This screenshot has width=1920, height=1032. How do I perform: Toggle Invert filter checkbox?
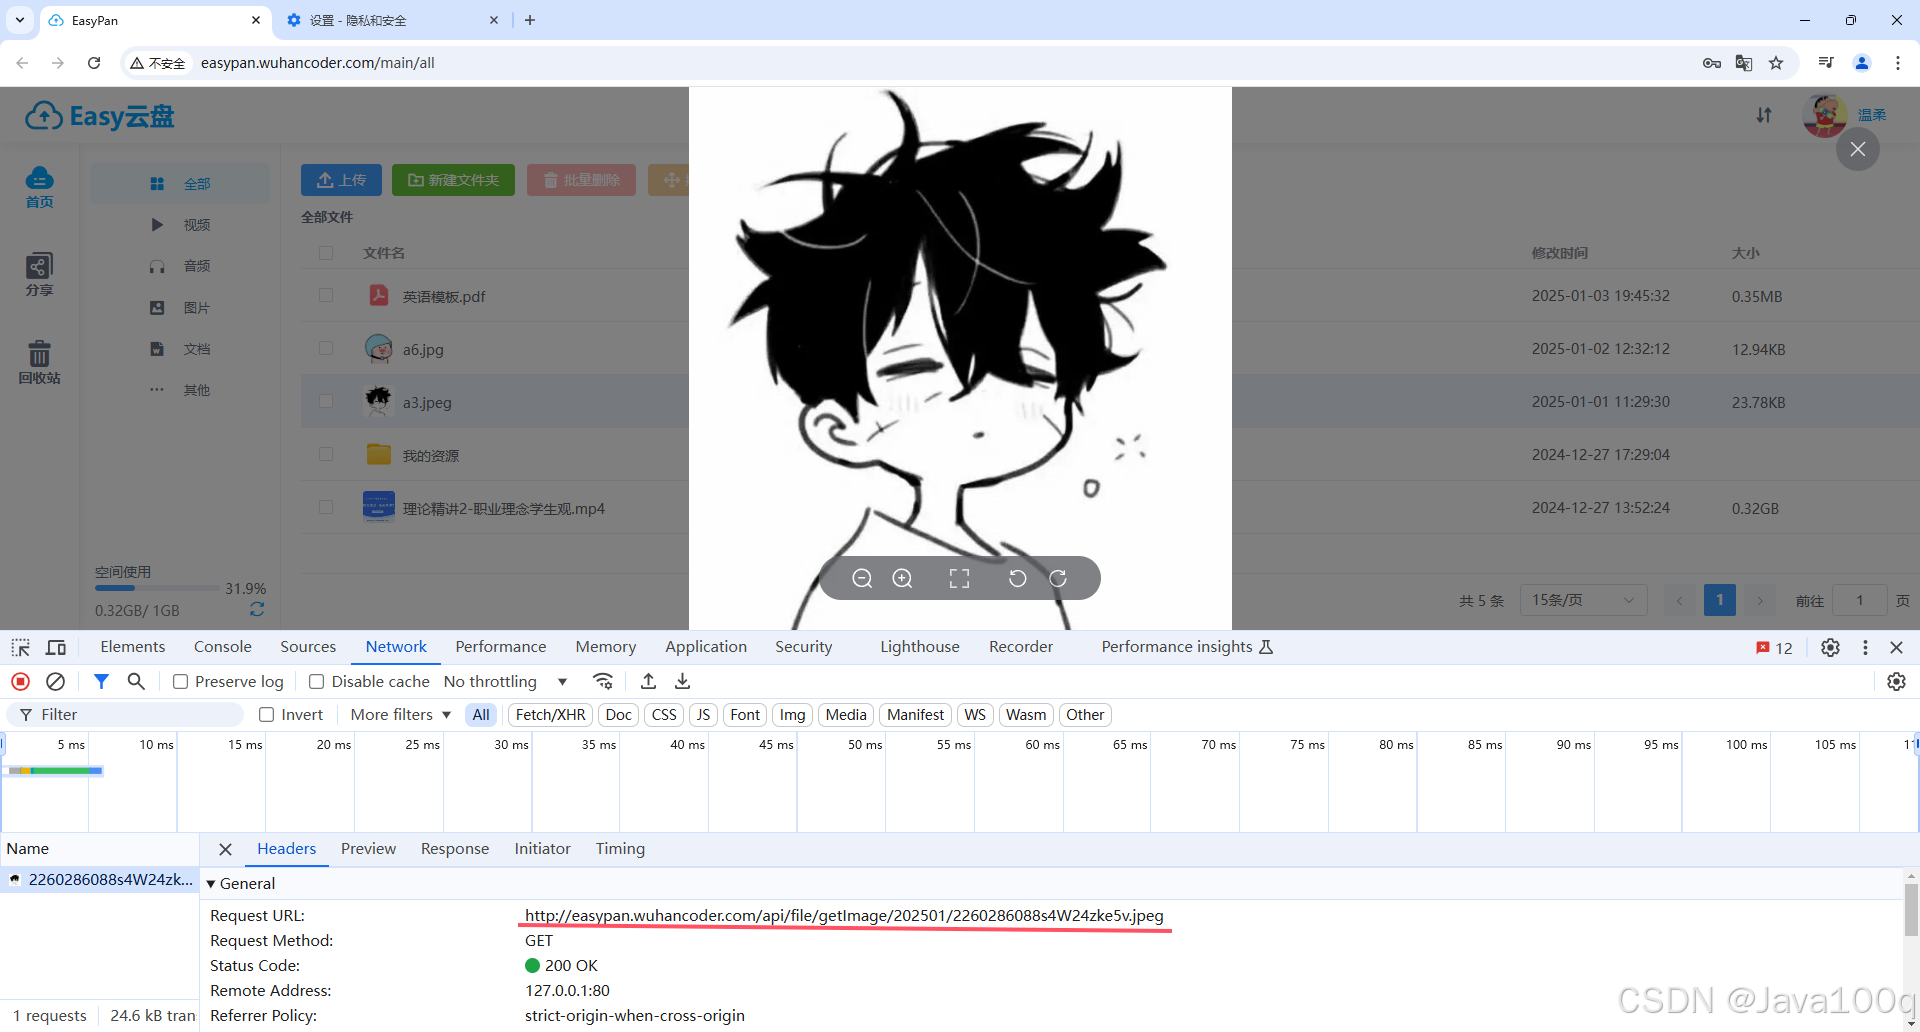tap(266, 714)
